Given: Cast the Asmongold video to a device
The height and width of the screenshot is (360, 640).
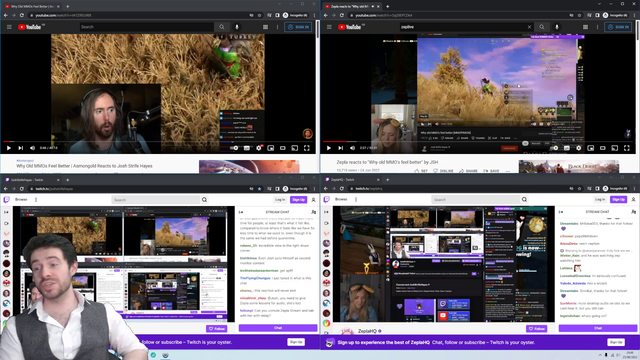Looking at the screenshot, I should pyautogui.click(x=295, y=148).
